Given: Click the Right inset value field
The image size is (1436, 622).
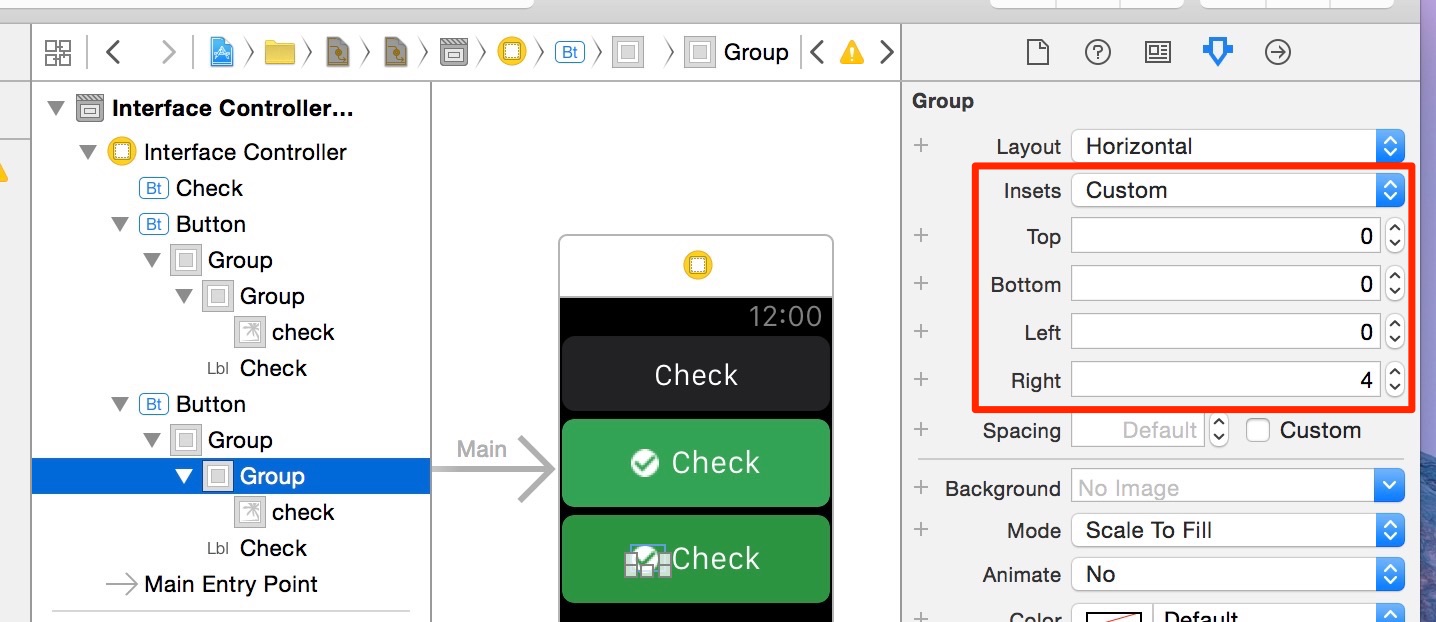Looking at the screenshot, I should pos(1226,380).
